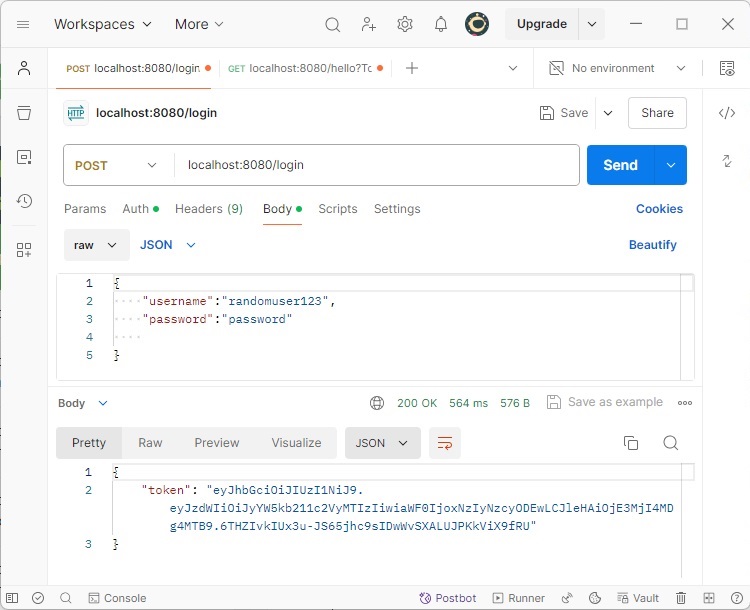Viewport: 750px width, 610px height.
Task: Switch to the Headers (9) tab
Action: 208,209
